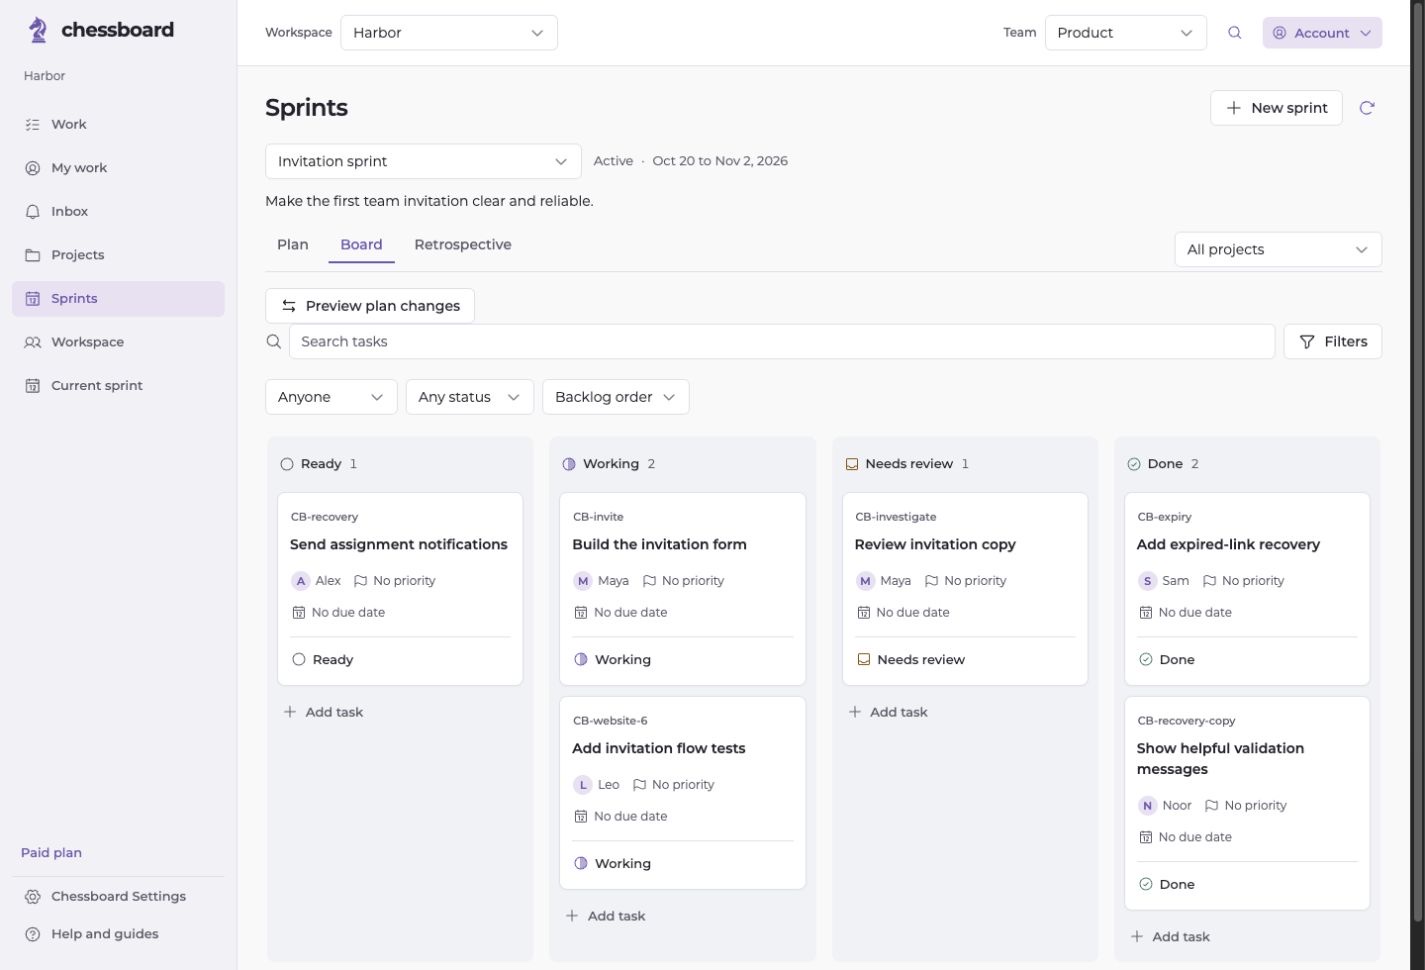The height and width of the screenshot is (970, 1425).
Task: Open the Filters button
Action: pyautogui.click(x=1333, y=342)
